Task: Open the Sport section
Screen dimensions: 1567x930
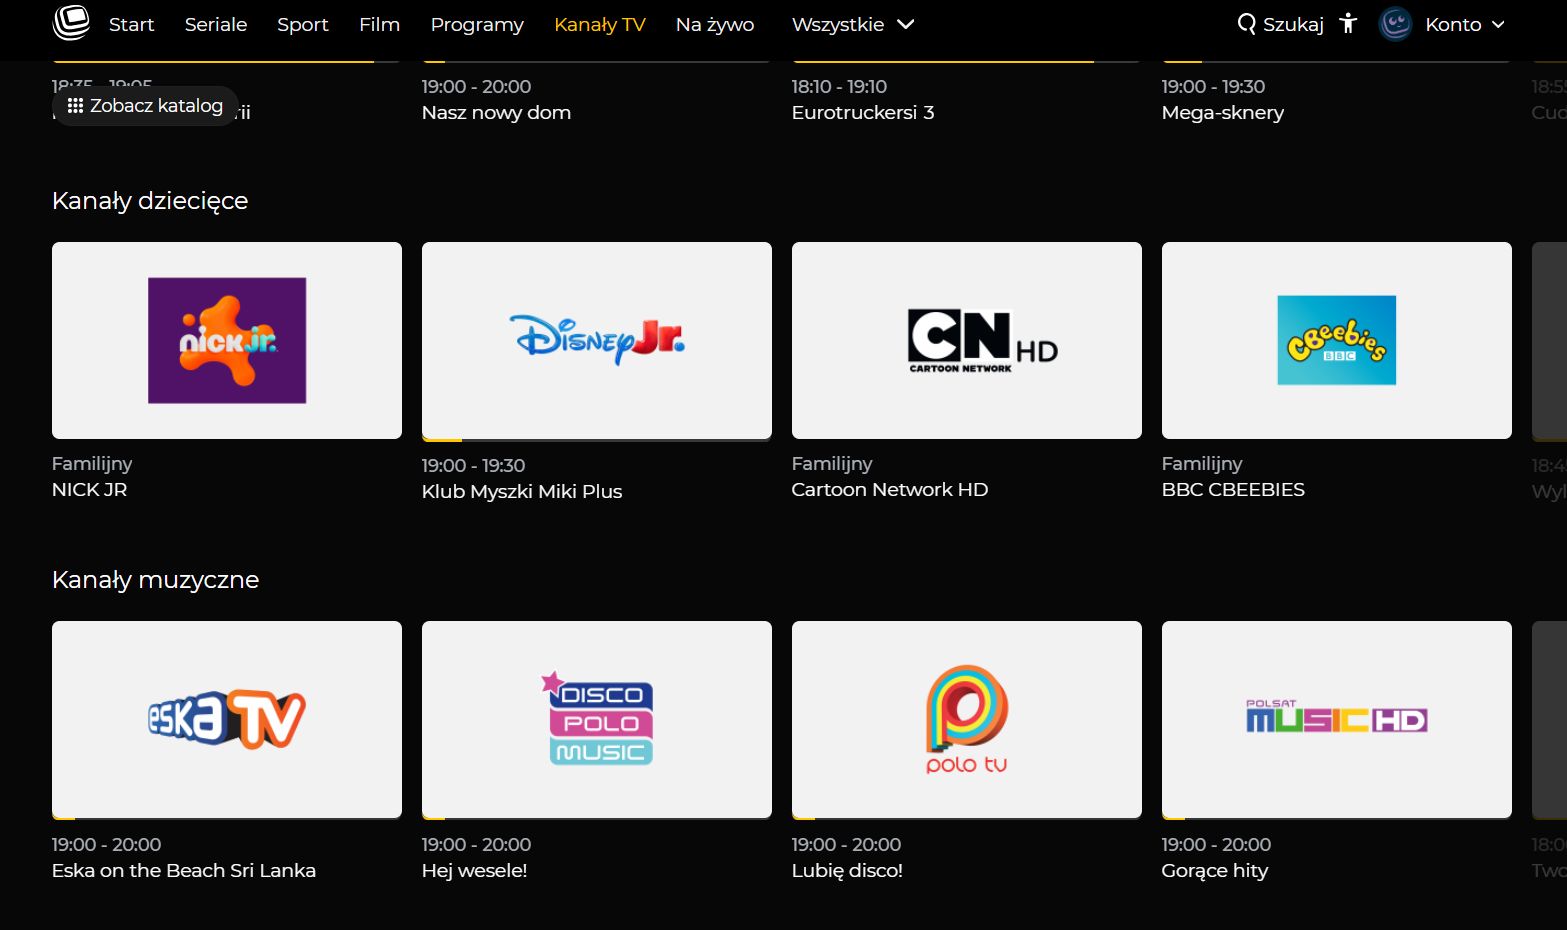Action: point(302,24)
